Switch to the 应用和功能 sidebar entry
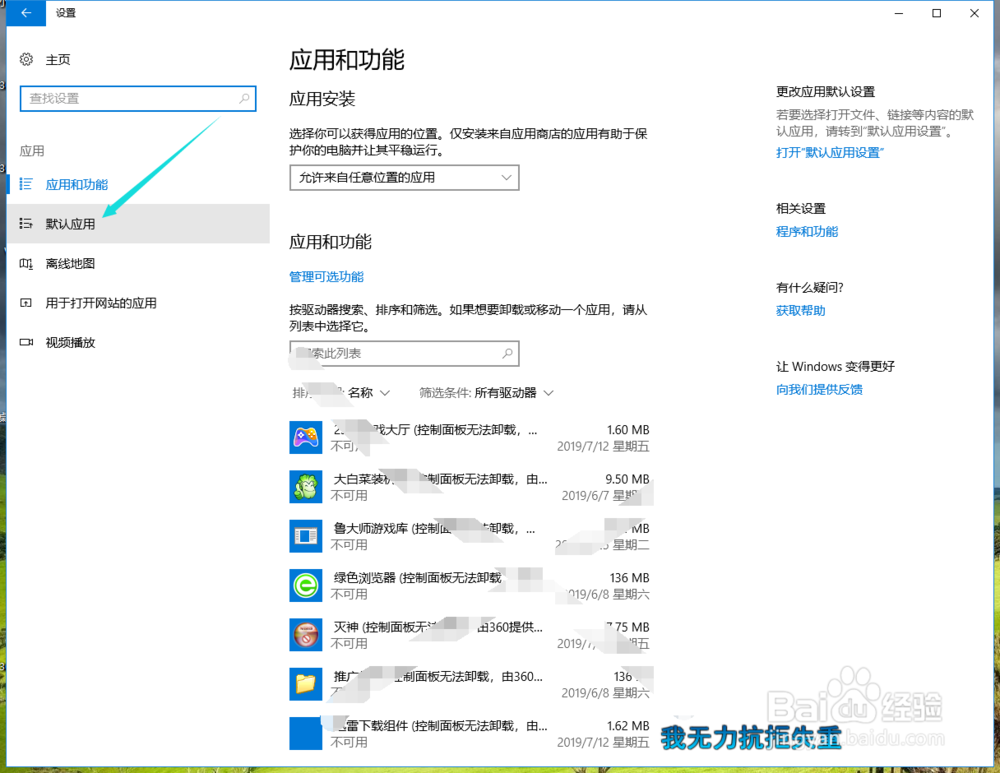This screenshot has height=773, width=1000. coord(77,184)
